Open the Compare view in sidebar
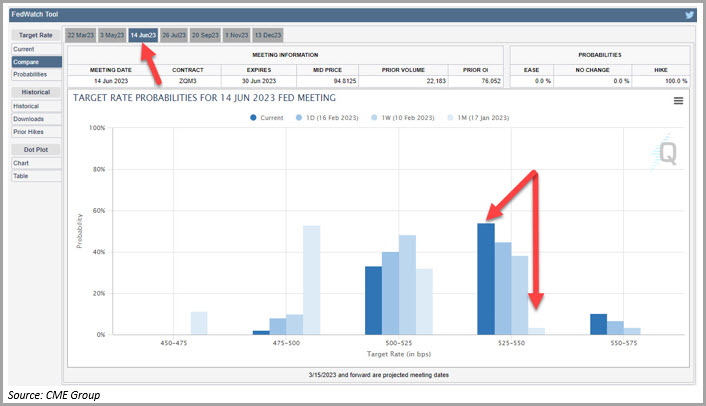The height and width of the screenshot is (406, 706). click(x=36, y=62)
